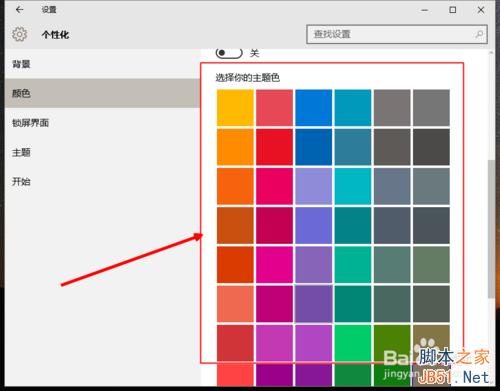Maximize the settings window
The width and height of the screenshot is (500, 391).
453,10
